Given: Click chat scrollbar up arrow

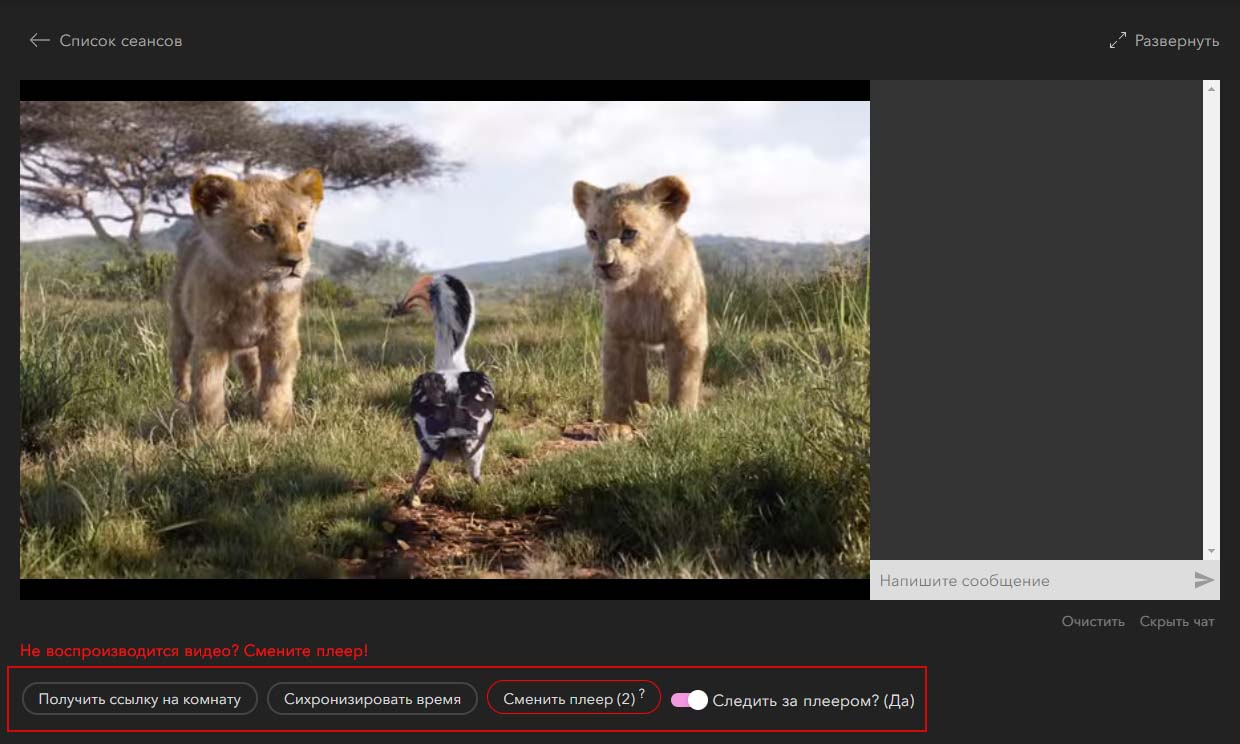Looking at the screenshot, I should click(1212, 89).
